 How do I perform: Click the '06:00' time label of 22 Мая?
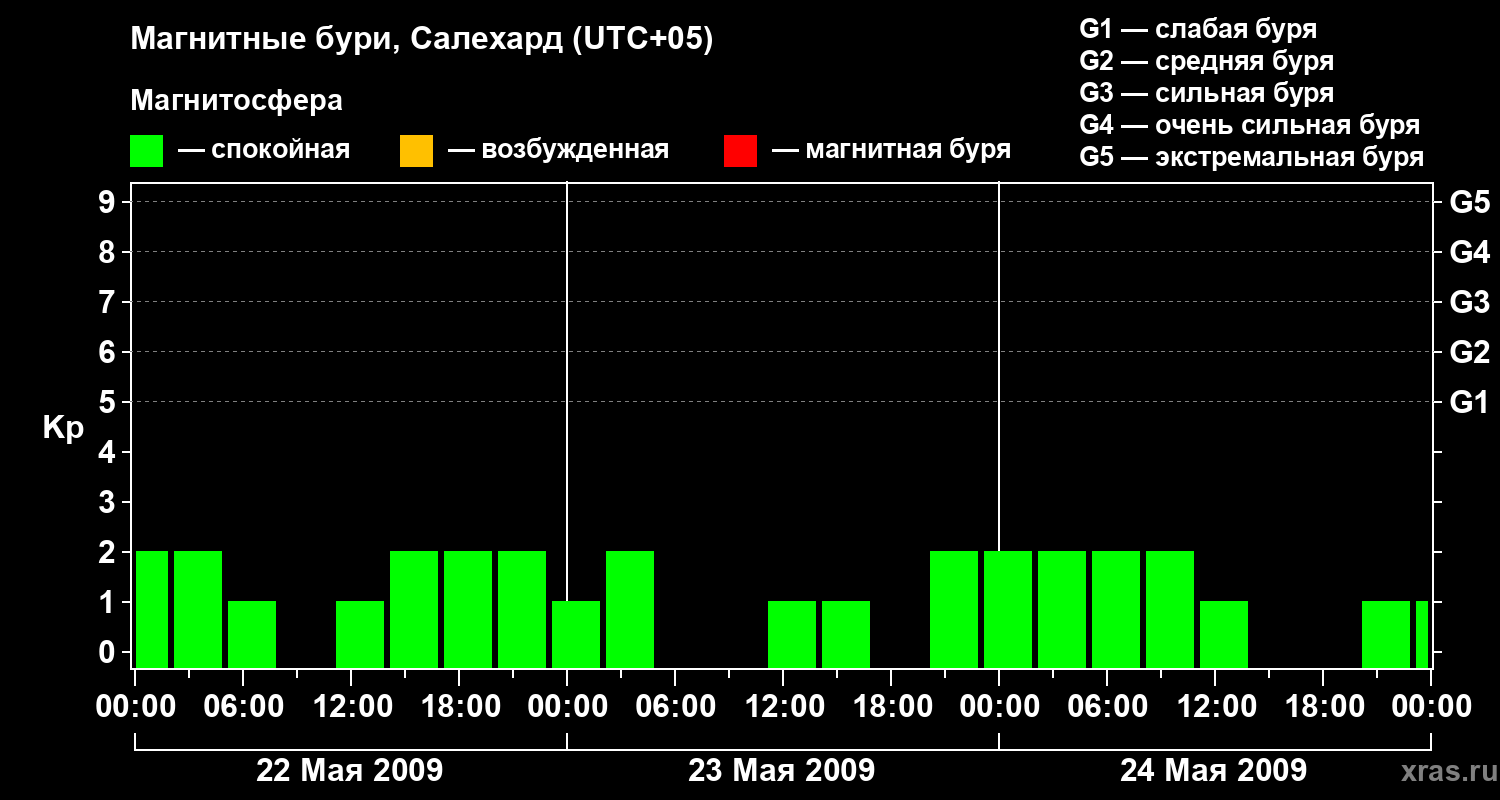[244, 706]
